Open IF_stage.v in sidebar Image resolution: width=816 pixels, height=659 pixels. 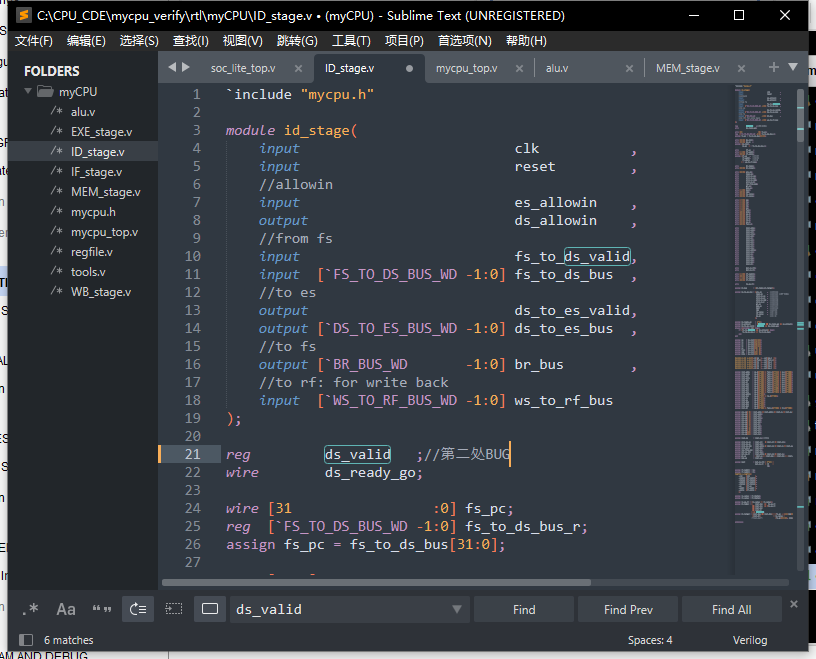tap(96, 172)
